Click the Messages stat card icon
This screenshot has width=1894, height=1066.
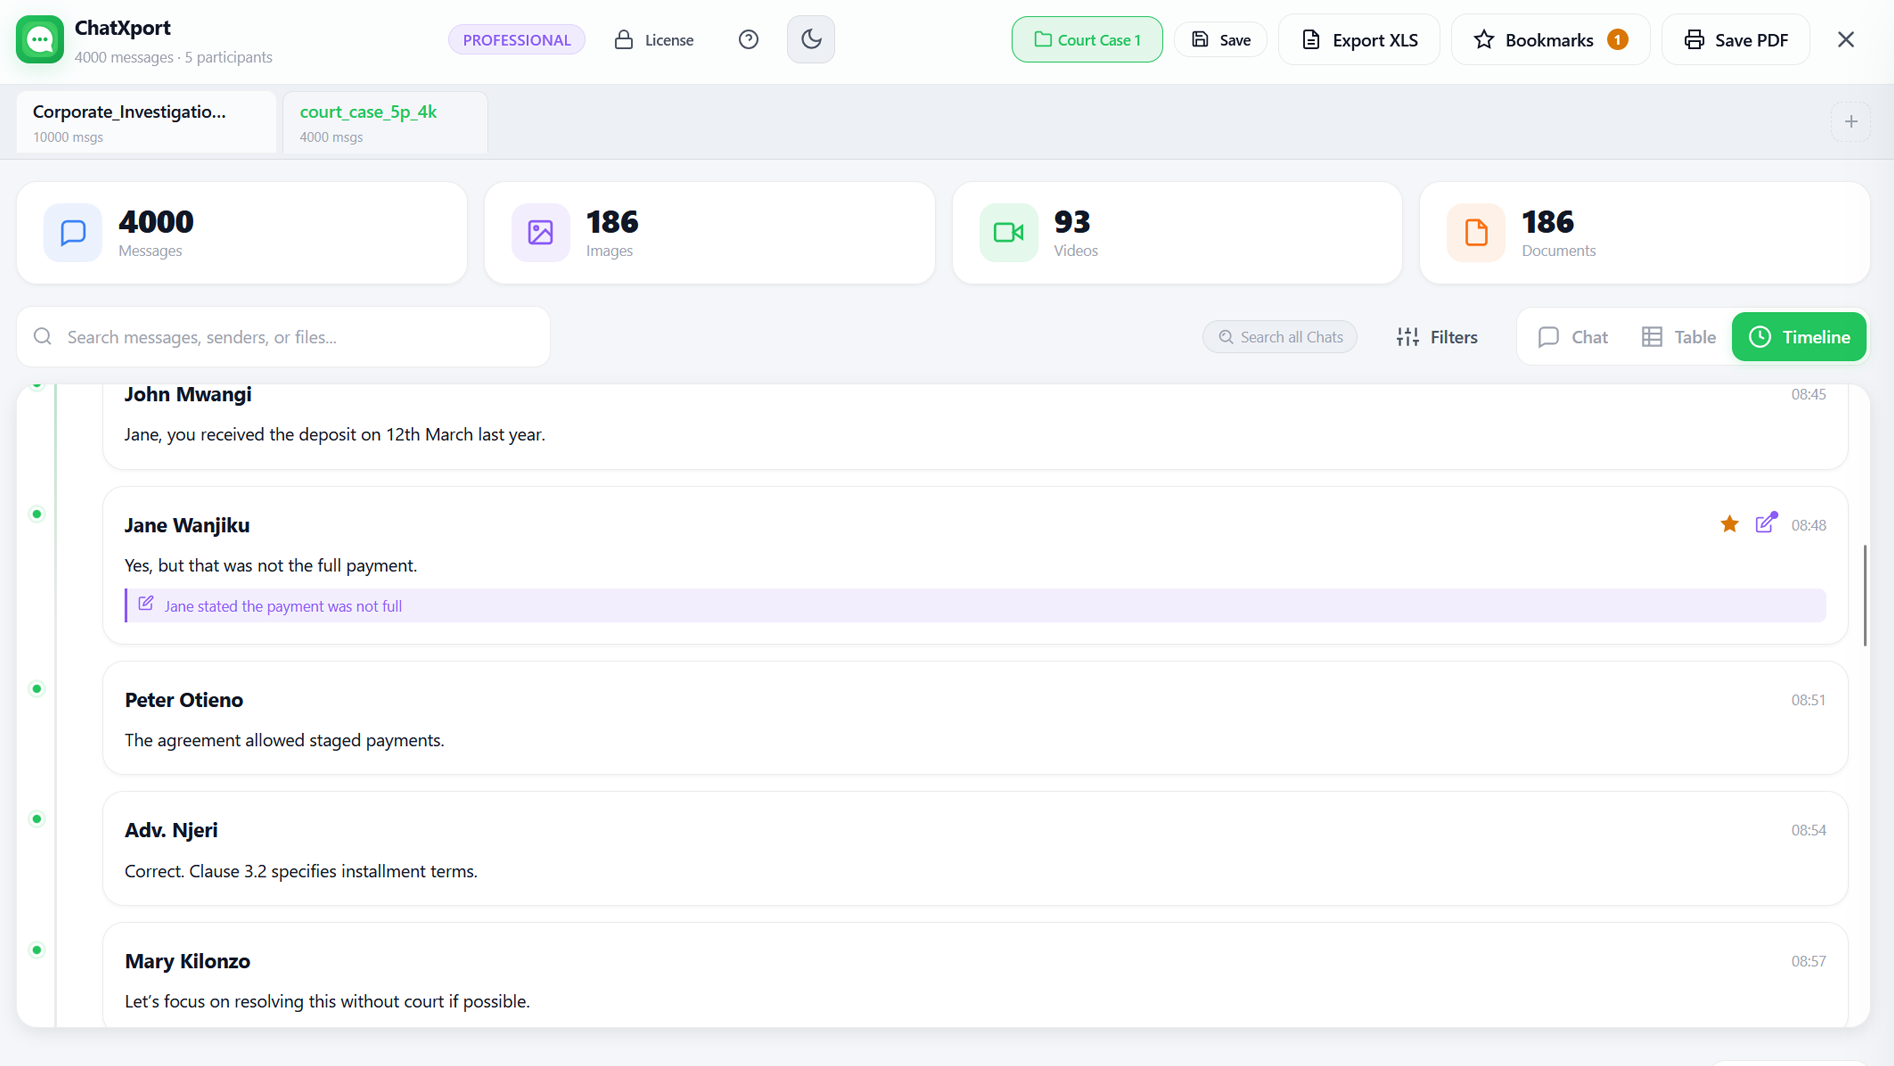point(73,232)
